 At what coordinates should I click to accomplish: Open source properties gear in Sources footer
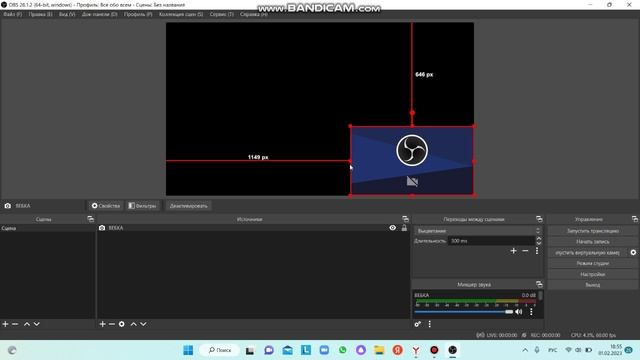(x=122, y=324)
